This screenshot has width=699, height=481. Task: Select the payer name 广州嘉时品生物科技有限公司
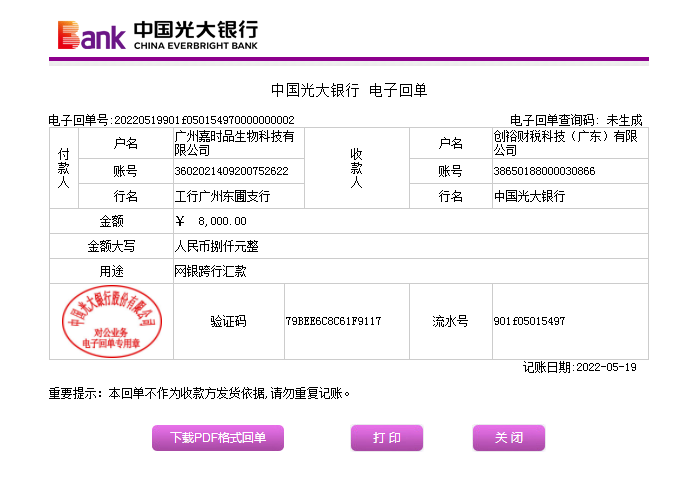click(x=234, y=143)
